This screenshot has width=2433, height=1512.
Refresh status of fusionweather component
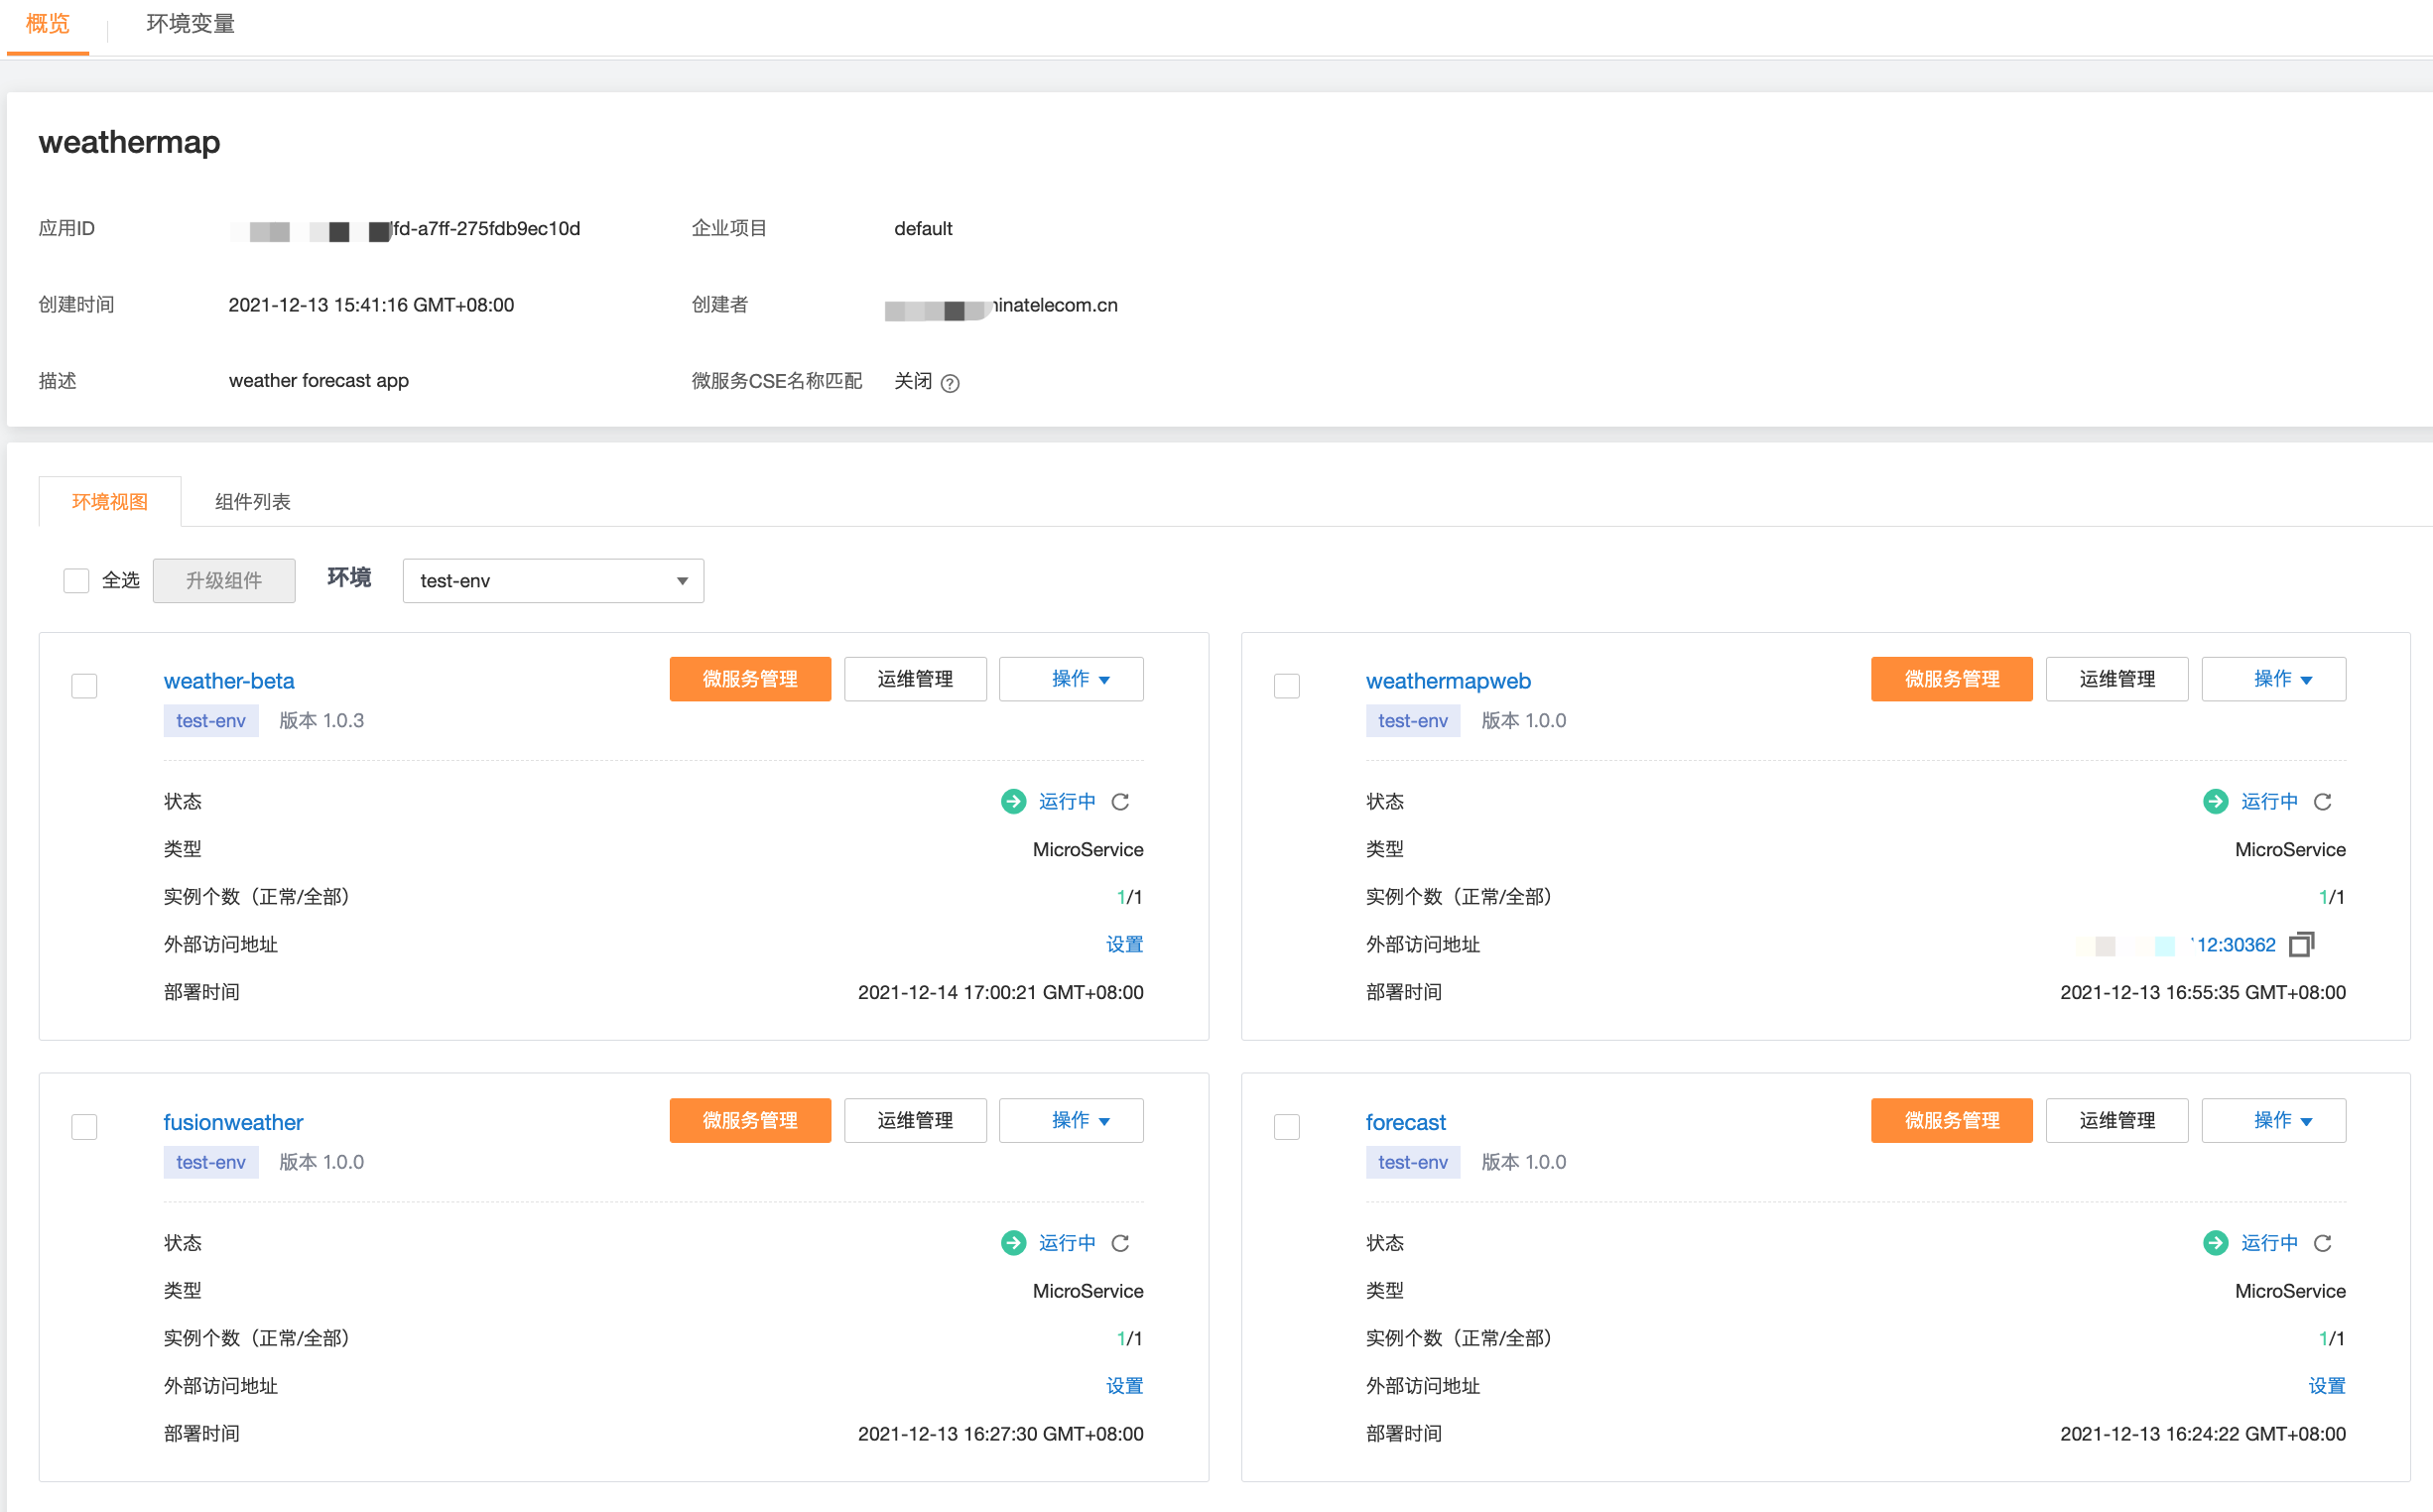[x=1120, y=1243]
